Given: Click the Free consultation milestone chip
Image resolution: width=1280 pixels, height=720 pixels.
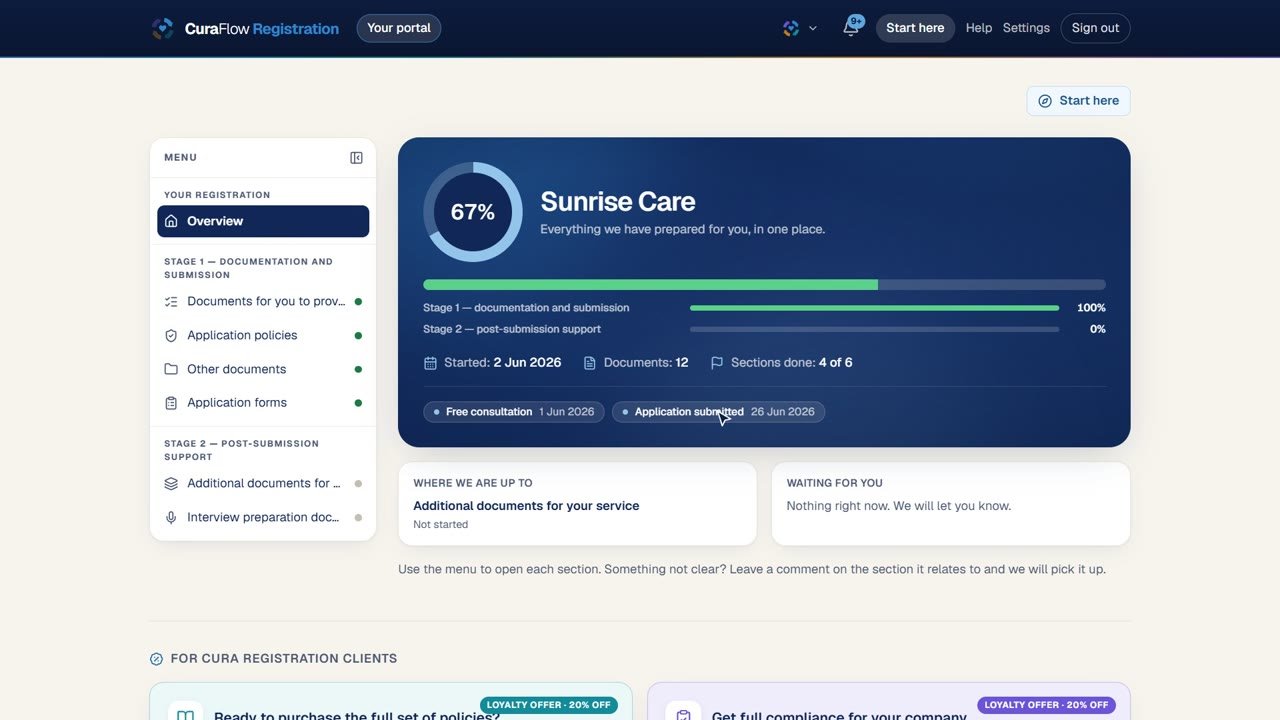Looking at the screenshot, I should tap(514, 412).
